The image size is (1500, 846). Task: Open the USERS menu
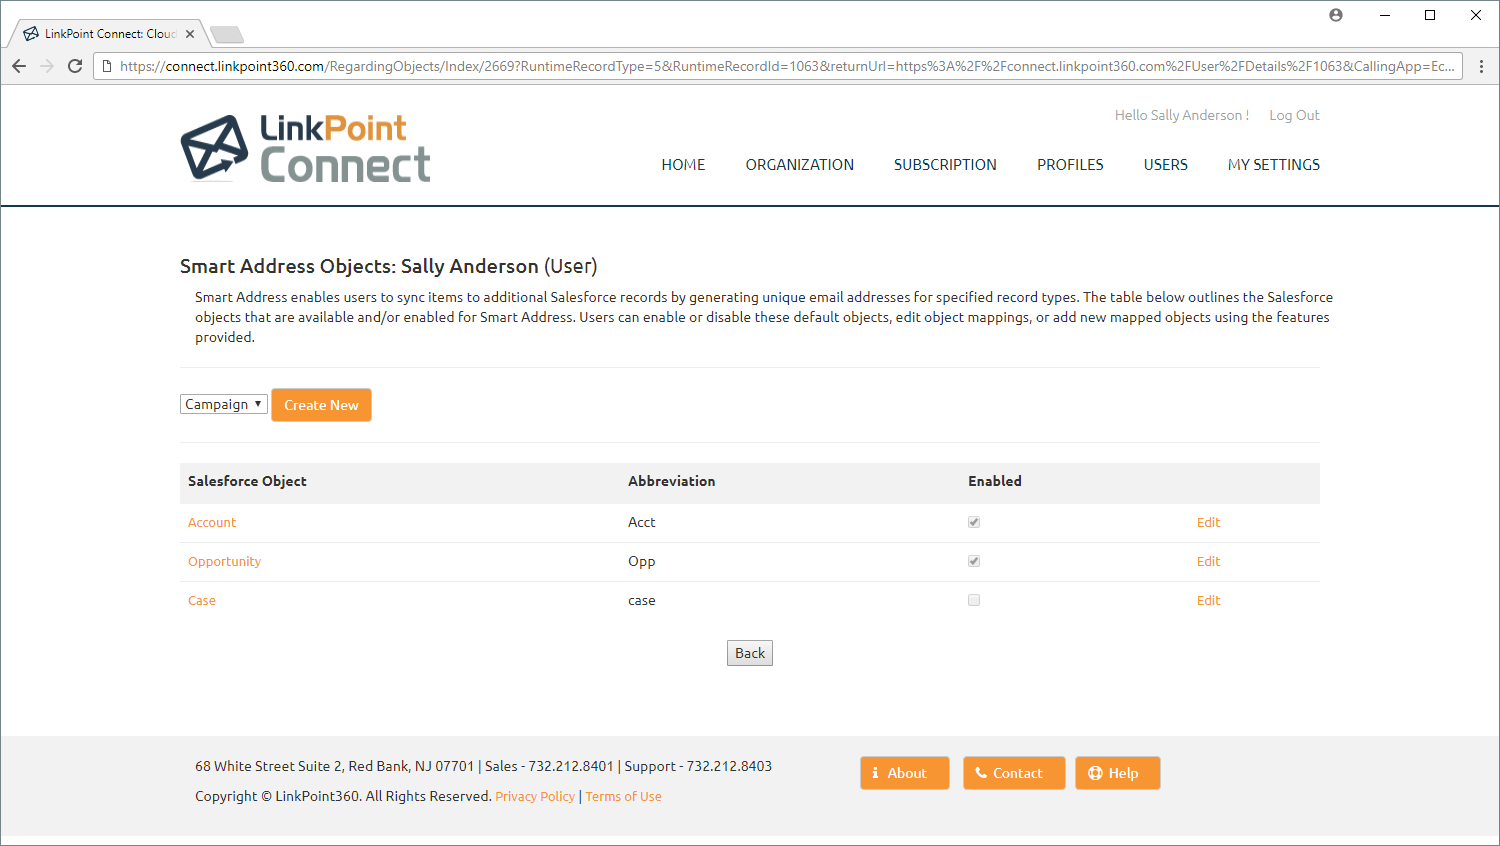coord(1166,165)
